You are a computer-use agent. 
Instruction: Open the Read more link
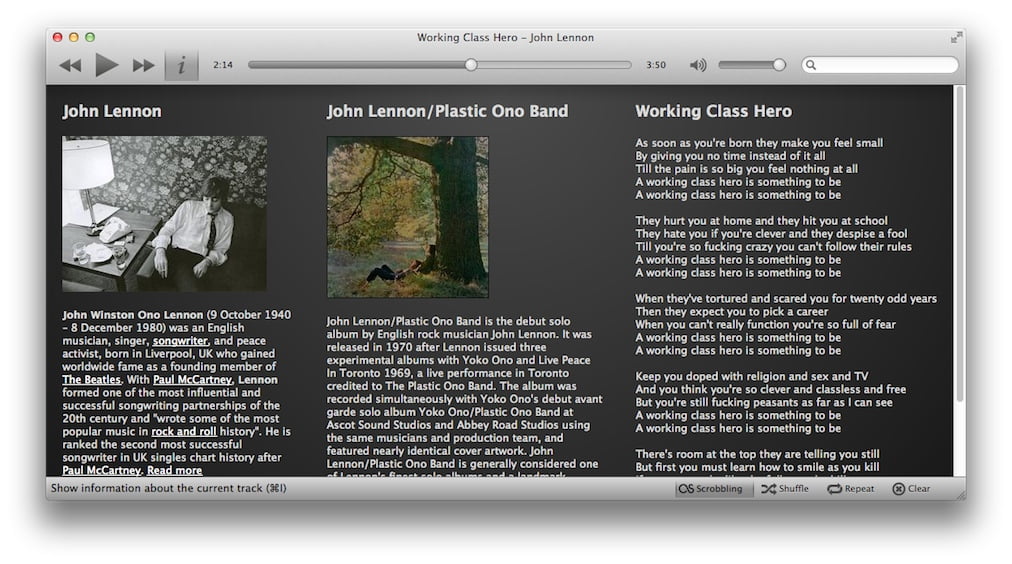[x=174, y=470]
